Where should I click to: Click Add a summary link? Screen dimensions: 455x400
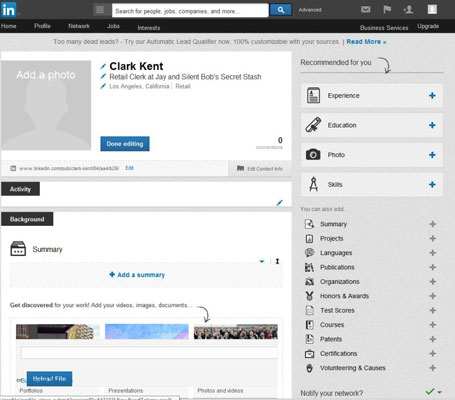point(137,275)
